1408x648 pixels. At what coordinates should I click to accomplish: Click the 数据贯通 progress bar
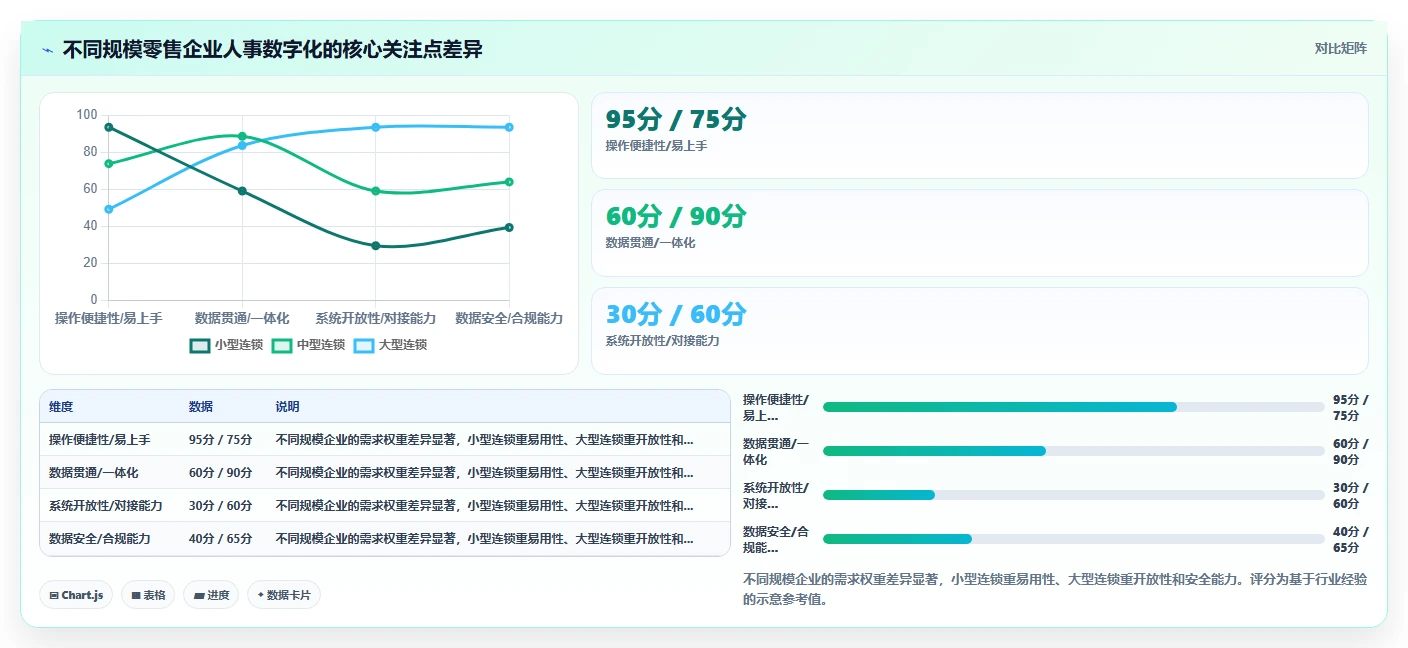click(x=1073, y=451)
